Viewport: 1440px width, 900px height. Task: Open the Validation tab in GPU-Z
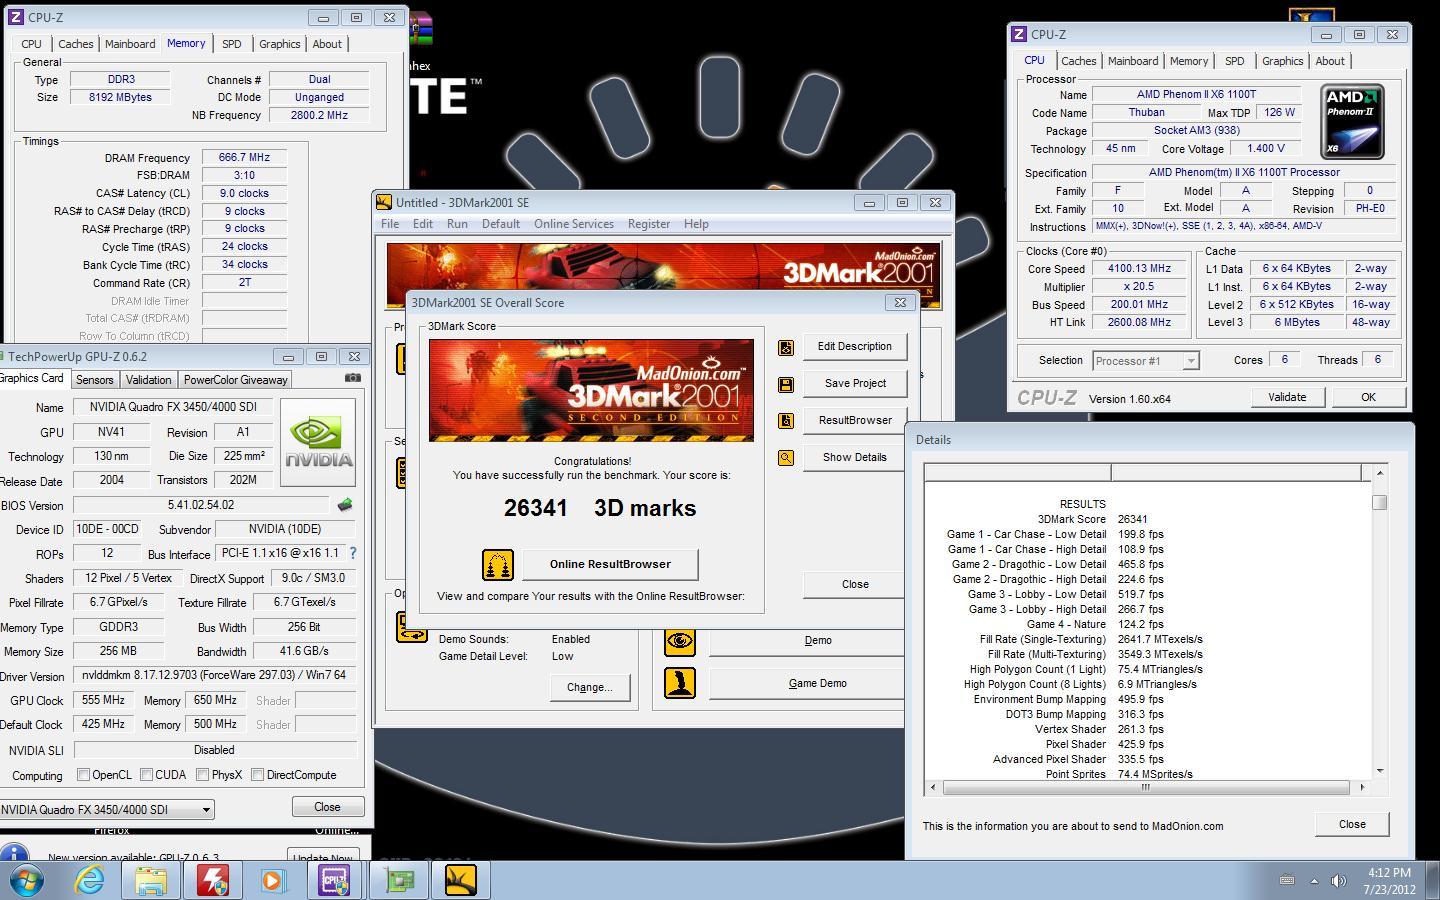click(x=148, y=380)
